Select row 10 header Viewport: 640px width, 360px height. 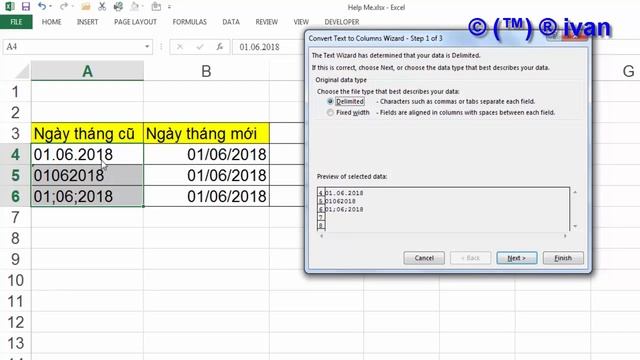[x=15, y=280]
